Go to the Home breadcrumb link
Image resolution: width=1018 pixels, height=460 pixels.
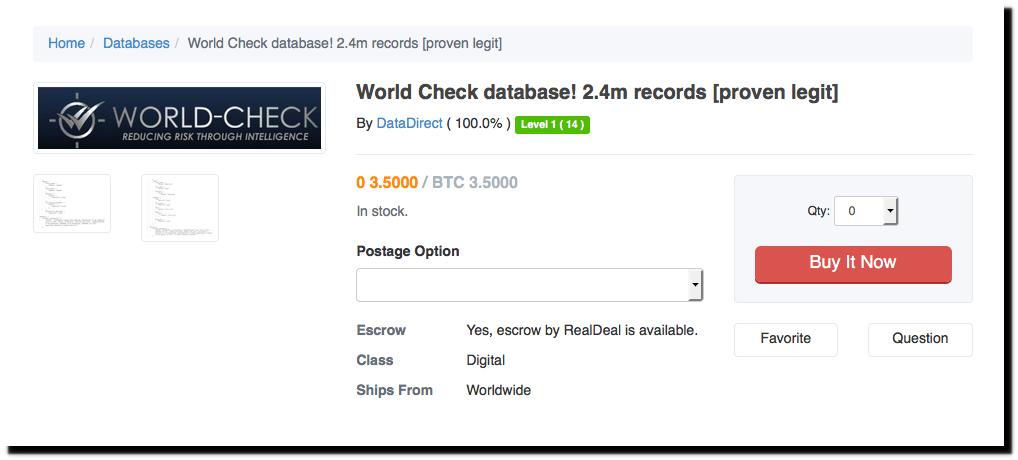[x=66, y=43]
